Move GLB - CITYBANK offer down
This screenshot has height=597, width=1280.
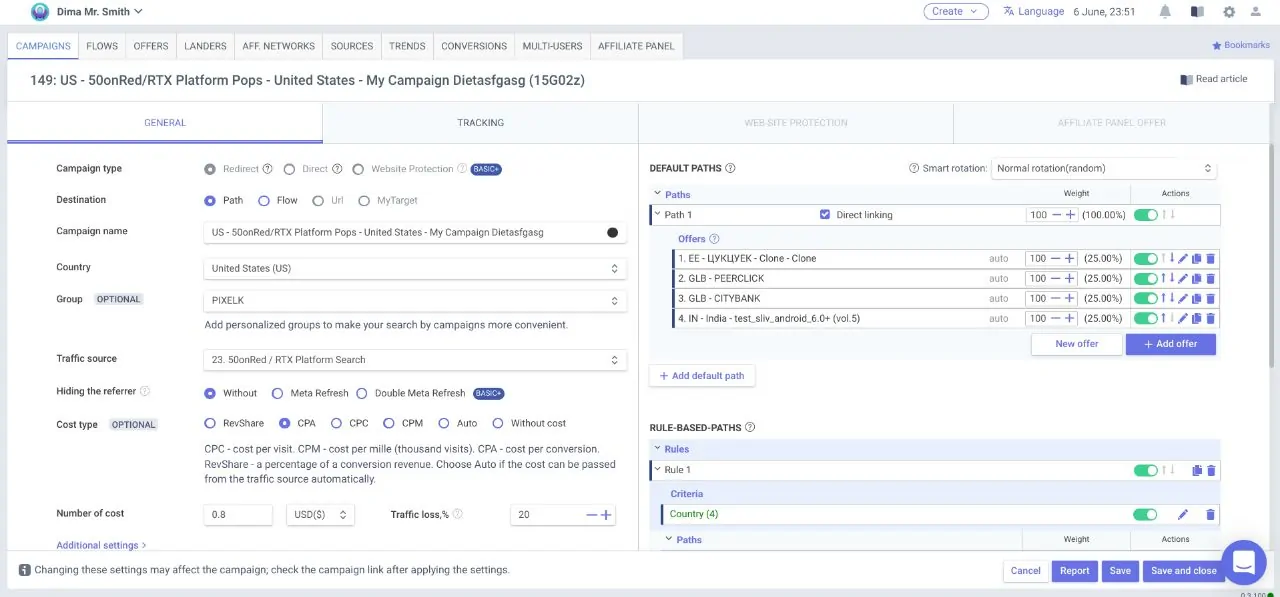tap(1172, 299)
